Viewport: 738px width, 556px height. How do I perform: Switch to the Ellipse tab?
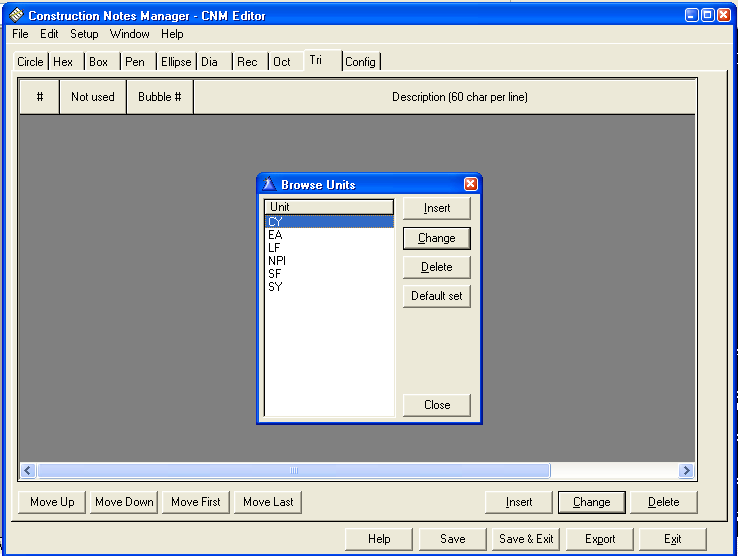point(176,62)
